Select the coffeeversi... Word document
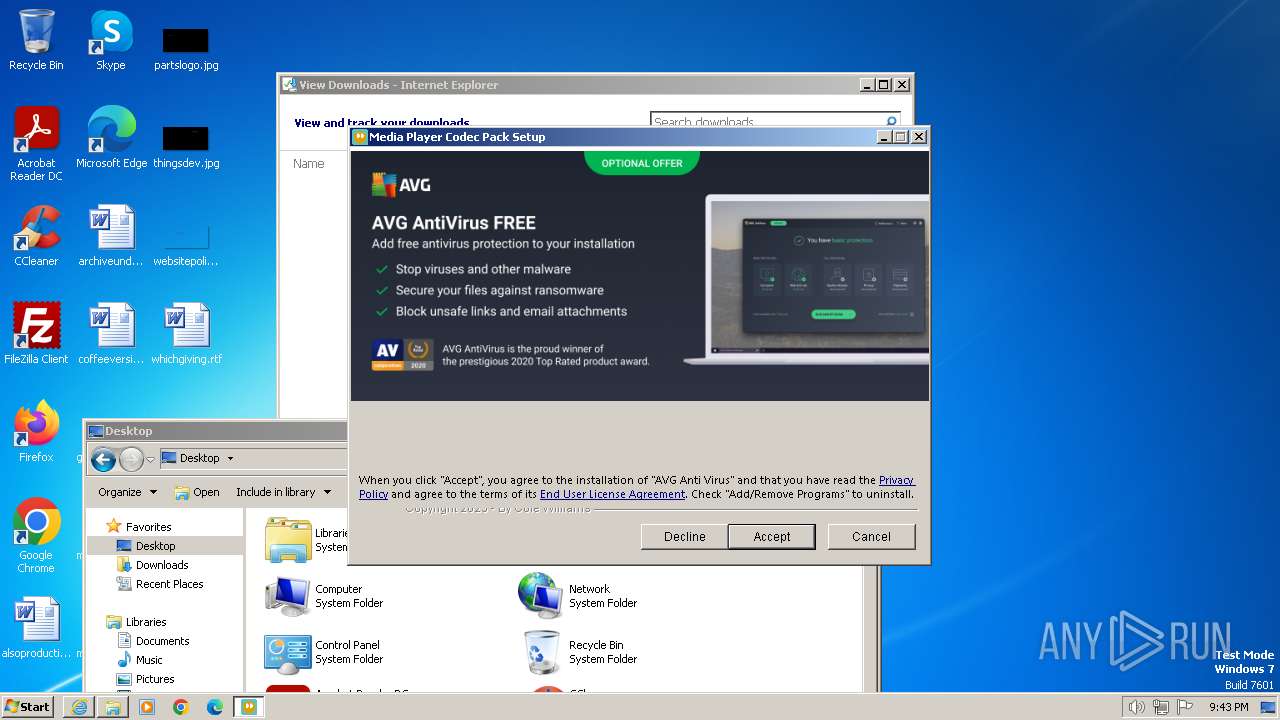1280x720 pixels. (111, 333)
